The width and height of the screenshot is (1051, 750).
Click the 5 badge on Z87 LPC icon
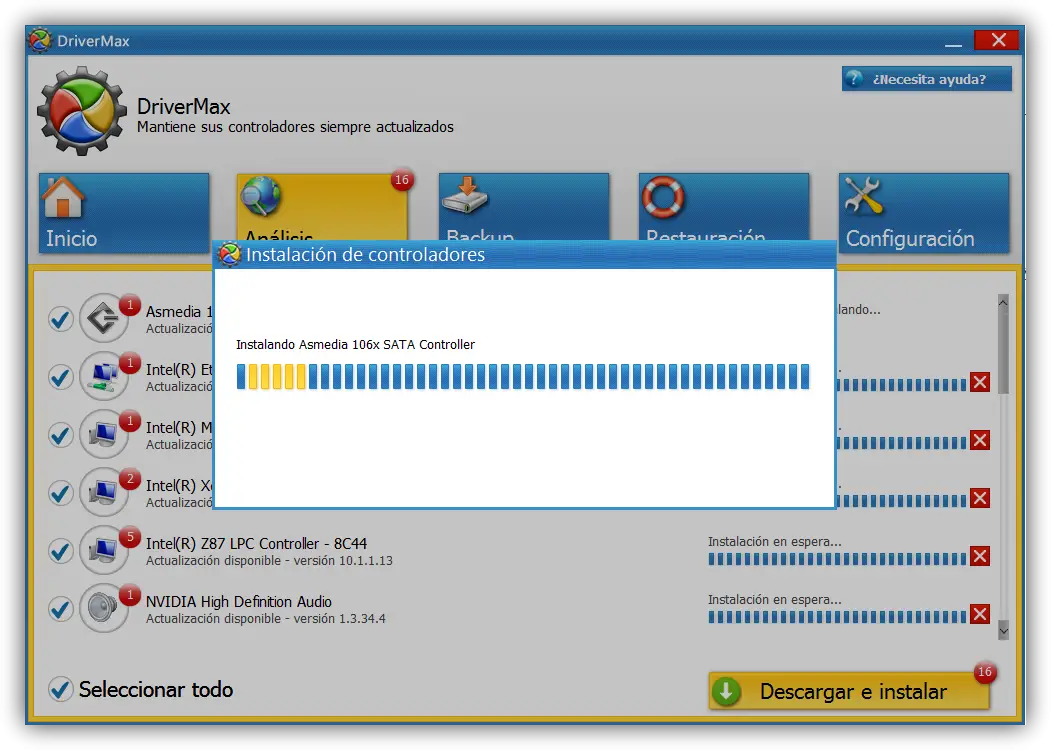pyautogui.click(x=130, y=537)
